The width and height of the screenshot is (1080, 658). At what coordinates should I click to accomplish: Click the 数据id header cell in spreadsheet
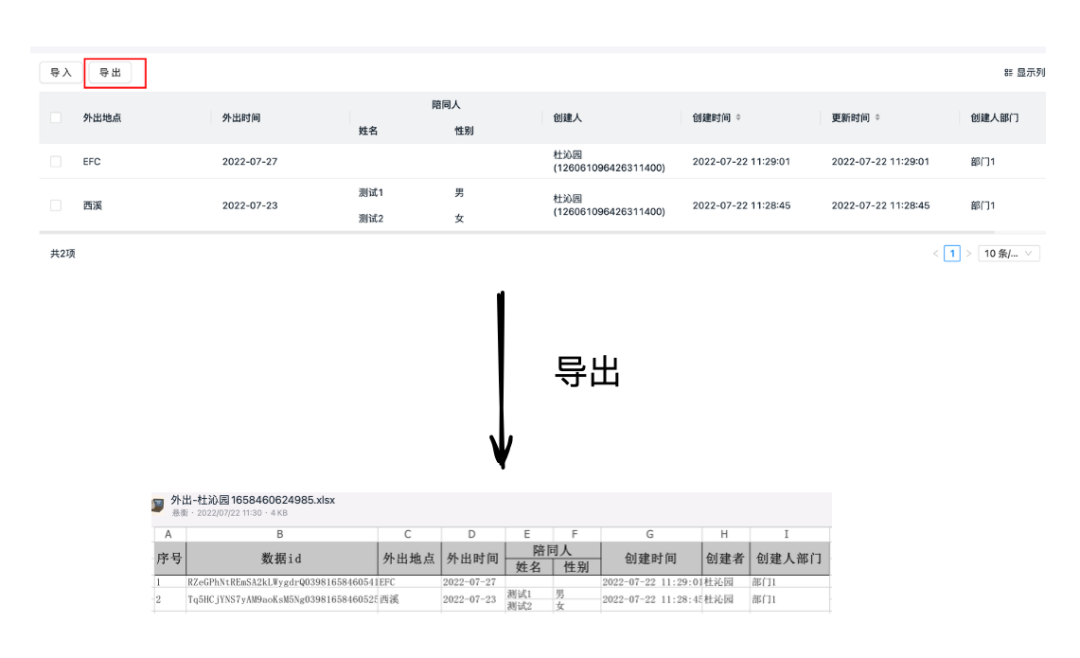(x=280, y=558)
